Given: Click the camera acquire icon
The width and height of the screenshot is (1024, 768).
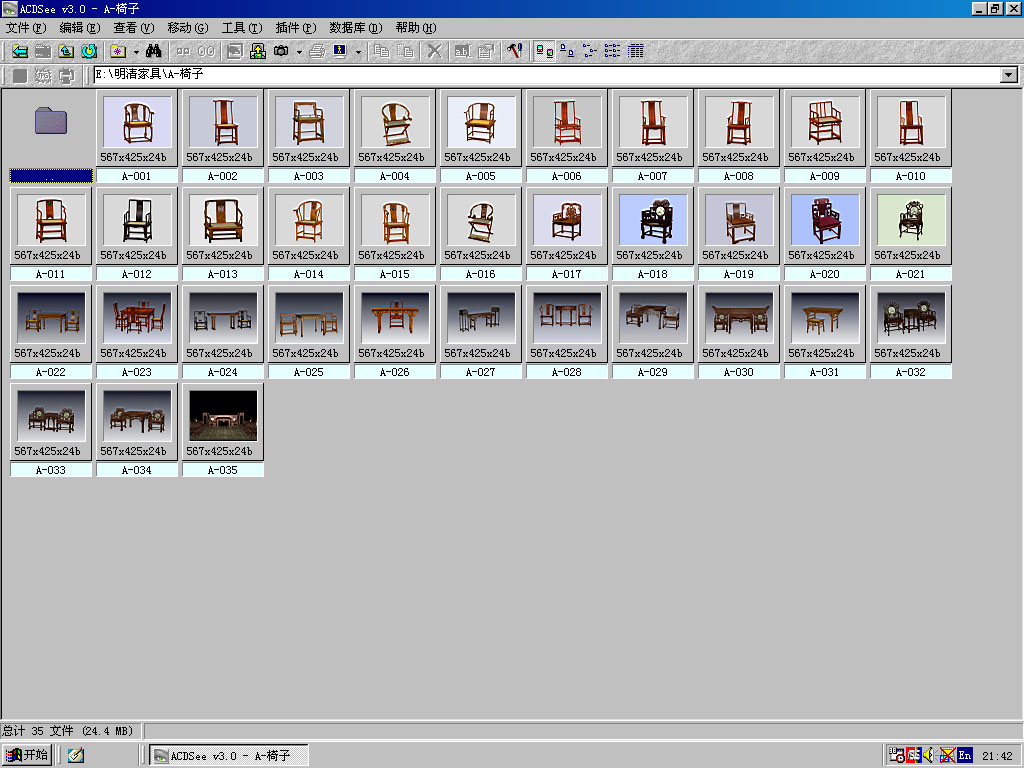Looking at the screenshot, I should 282,51.
